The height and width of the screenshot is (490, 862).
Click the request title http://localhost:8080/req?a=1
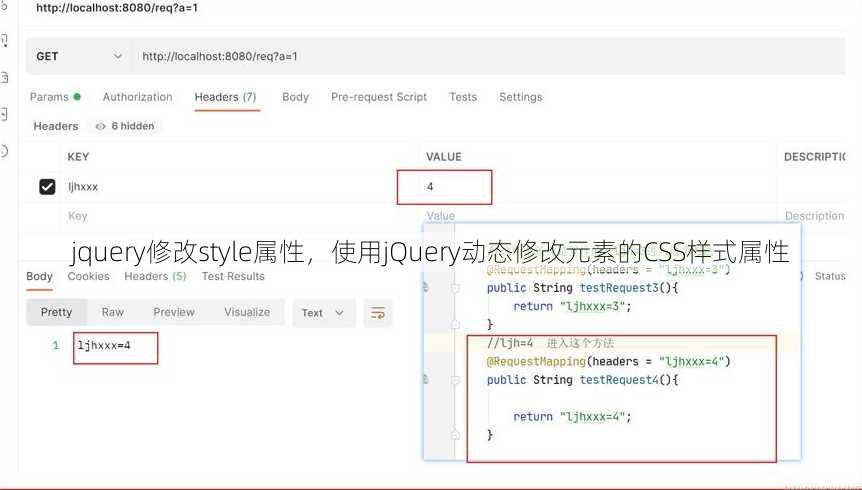117,8
